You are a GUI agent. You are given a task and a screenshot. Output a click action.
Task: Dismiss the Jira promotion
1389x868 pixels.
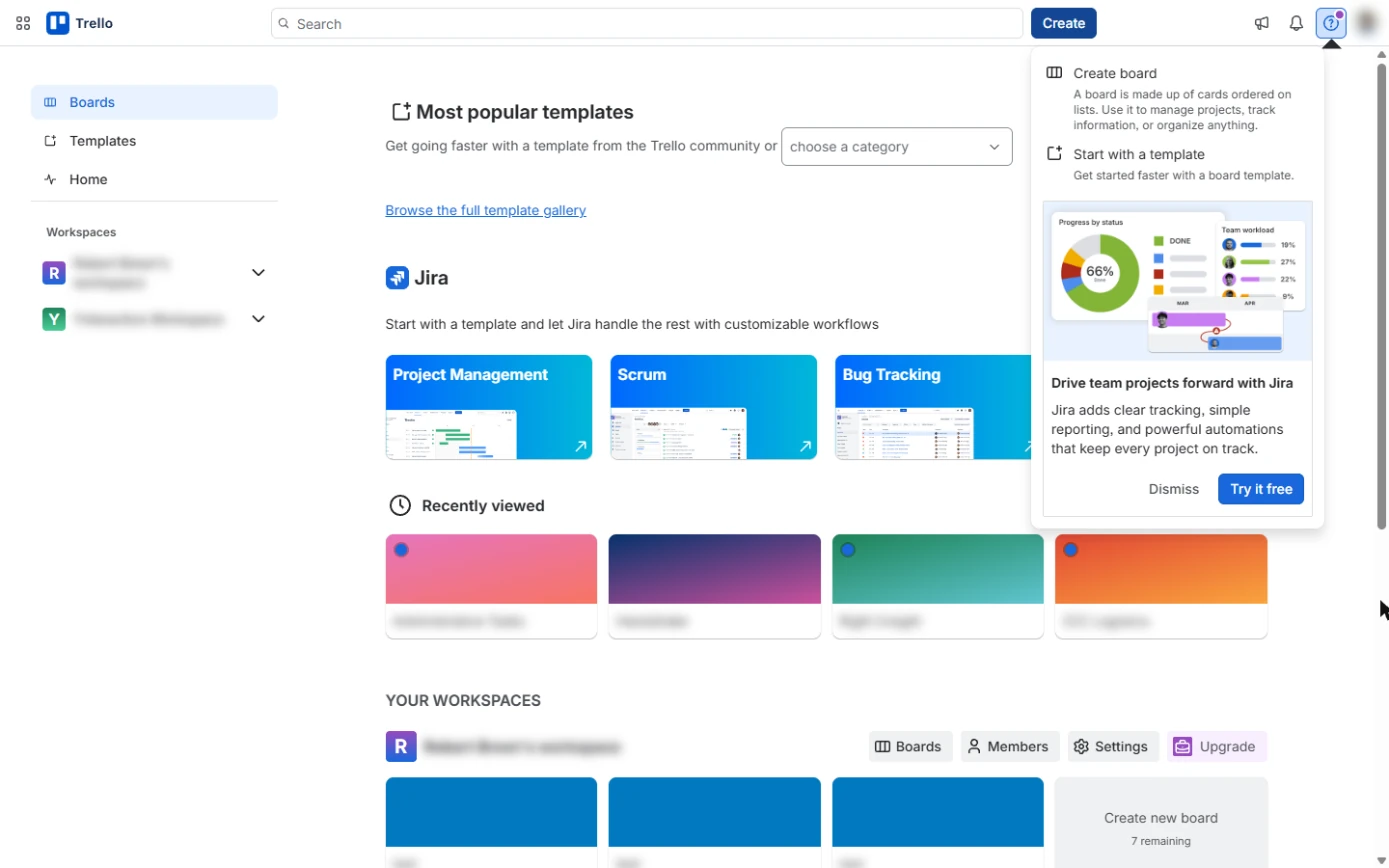point(1174,489)
